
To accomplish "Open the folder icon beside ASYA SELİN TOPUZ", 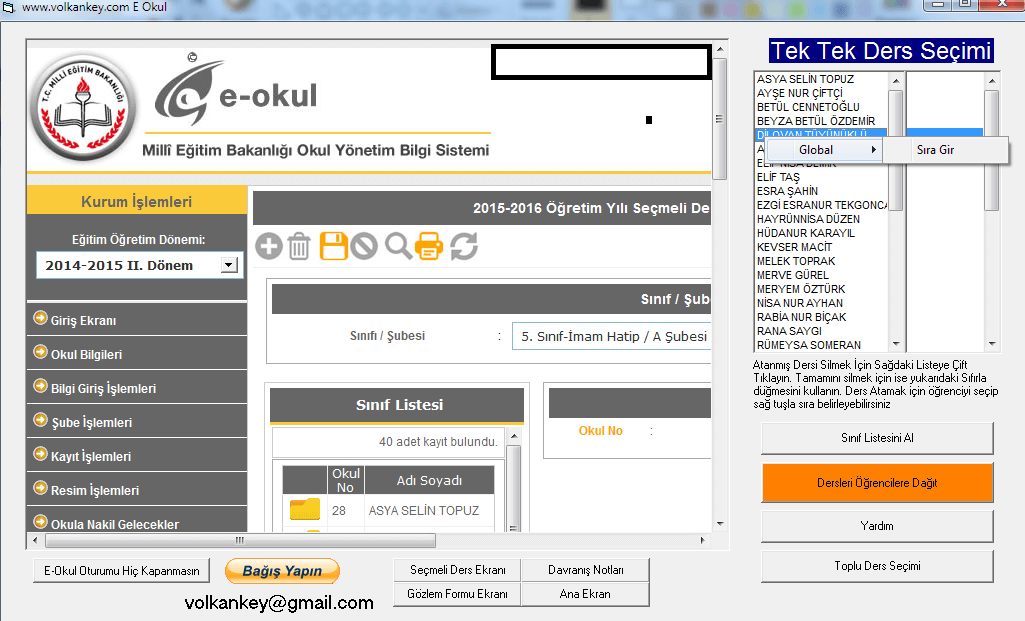I will (304, 510).
